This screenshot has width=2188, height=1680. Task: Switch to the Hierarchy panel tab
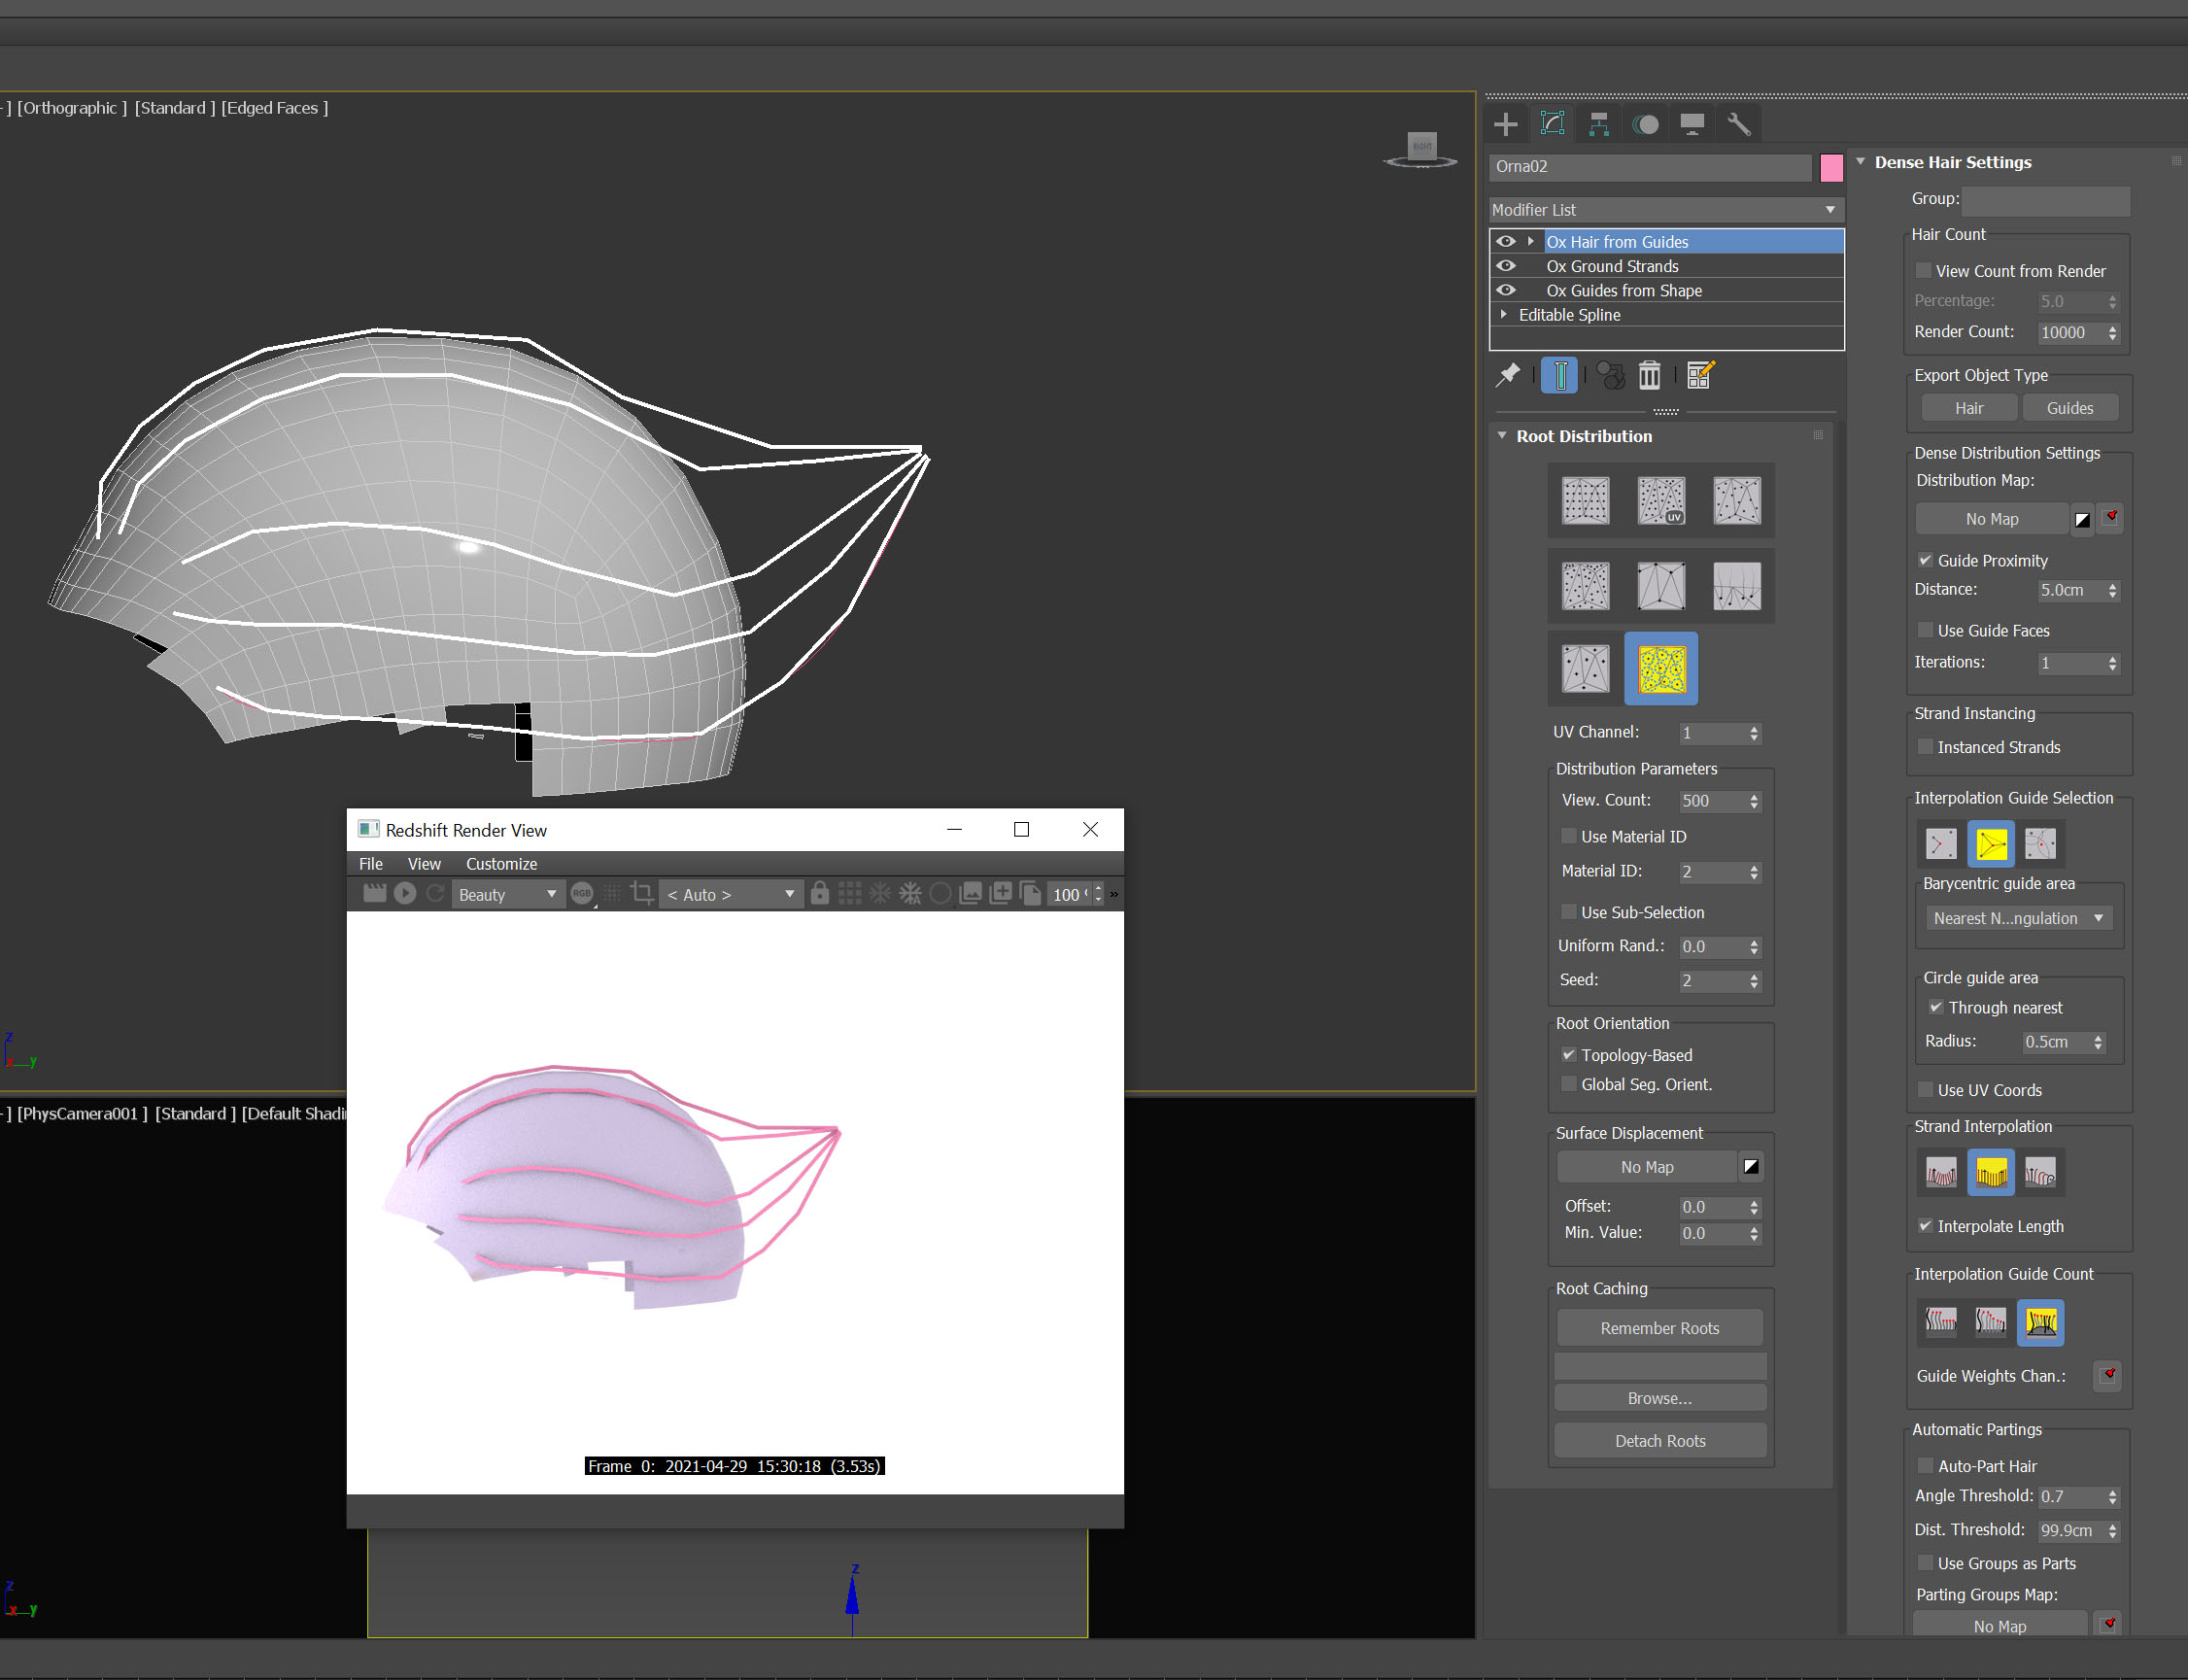[1598, 124]
